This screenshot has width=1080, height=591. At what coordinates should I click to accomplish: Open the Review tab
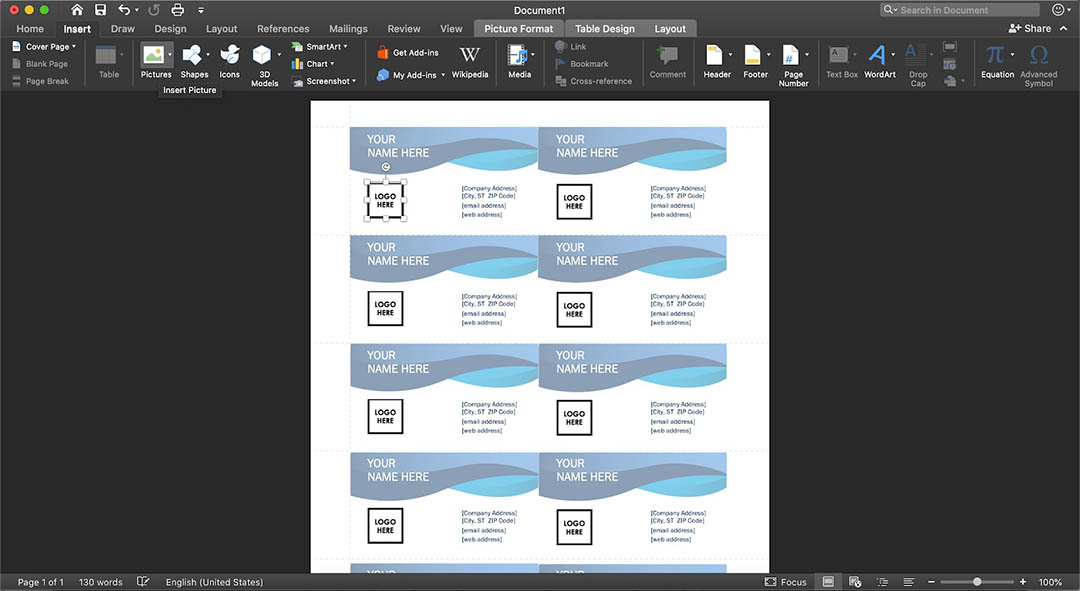pos(404,29)
